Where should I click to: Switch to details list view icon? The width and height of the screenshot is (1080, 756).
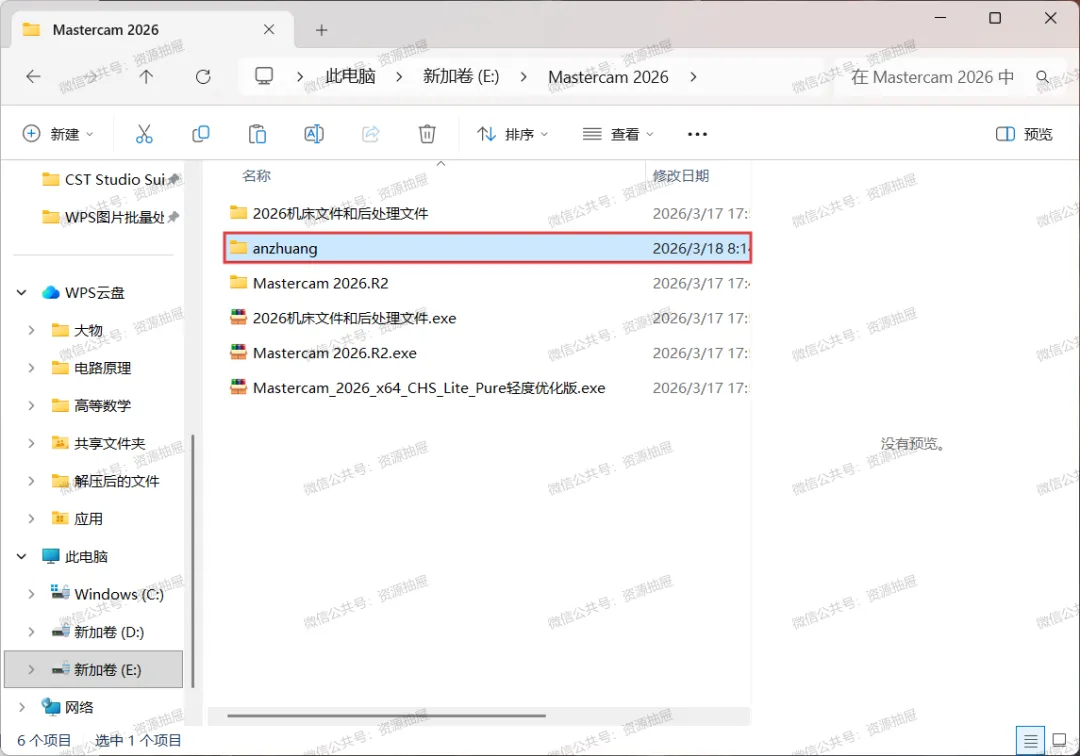(x=1030, y=741)
